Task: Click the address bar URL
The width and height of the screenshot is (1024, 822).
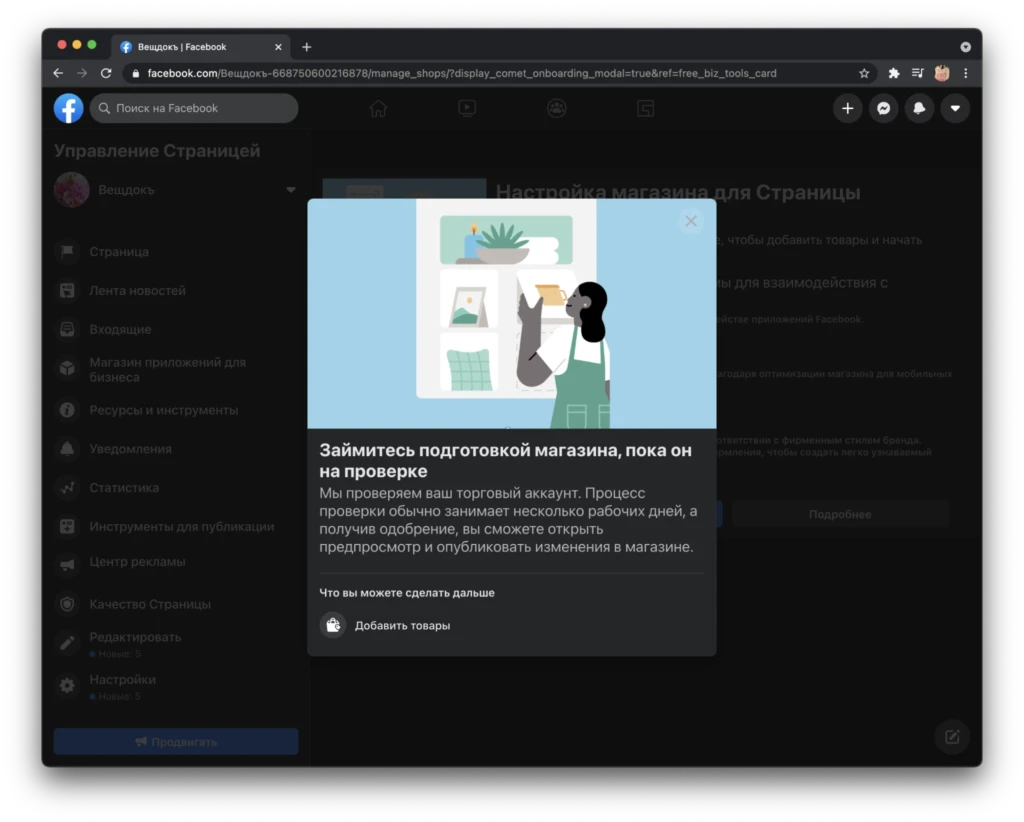Action: (462, 73)
